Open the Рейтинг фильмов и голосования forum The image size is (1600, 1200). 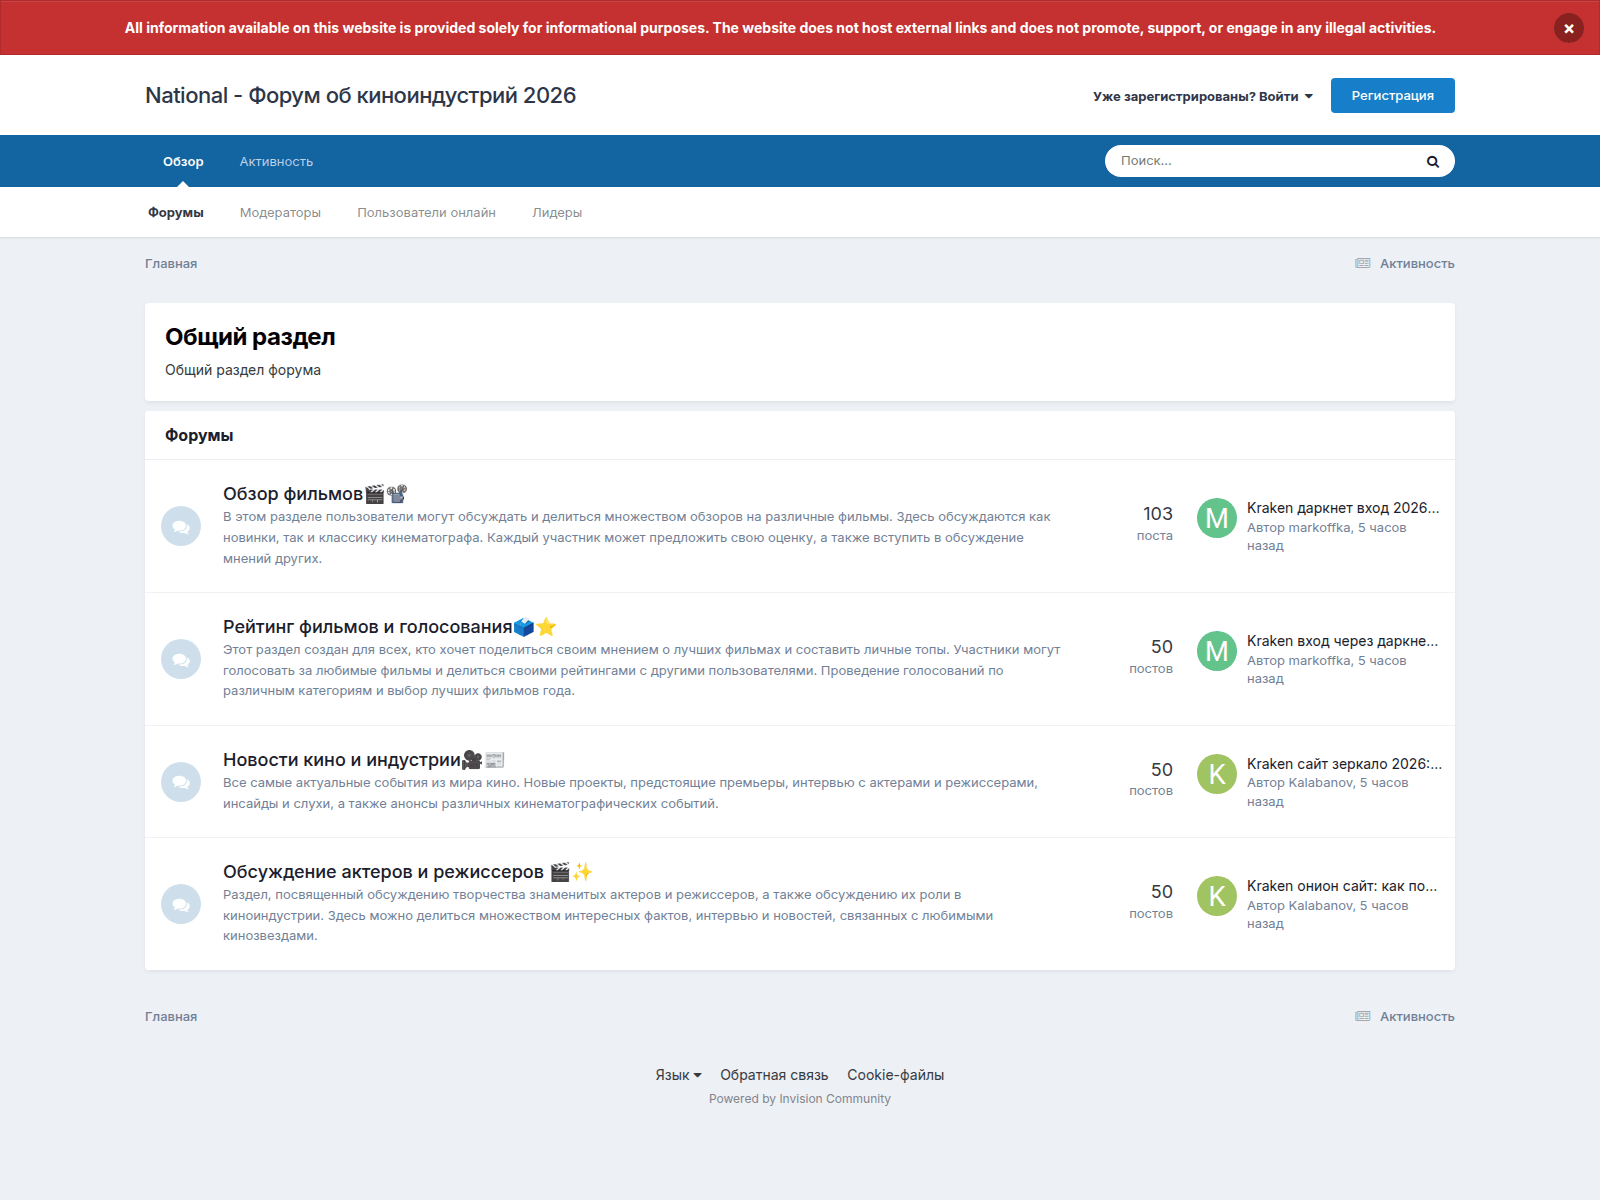coord(367,627)
